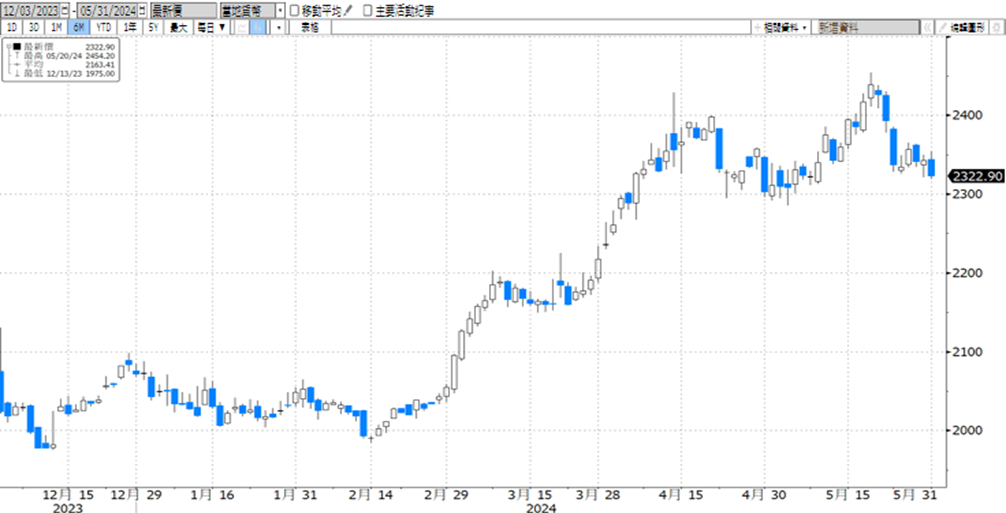Image resolution: width=1006 pixels, height=513 pixels.
Task: Click the double-chevron collapse icon beside 新增資料
Action: [927, 28]
